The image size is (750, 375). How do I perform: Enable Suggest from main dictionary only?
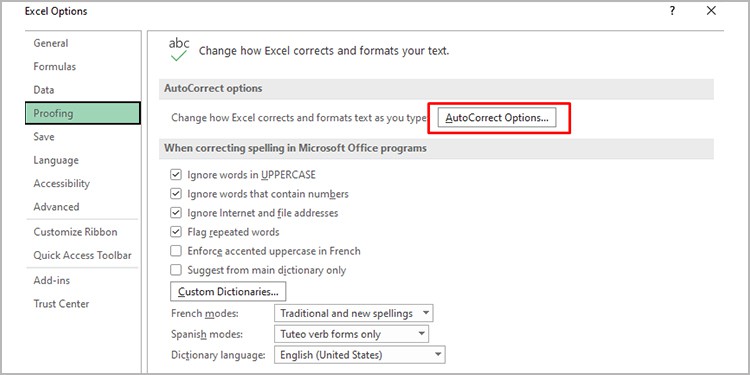coord(176,270)
